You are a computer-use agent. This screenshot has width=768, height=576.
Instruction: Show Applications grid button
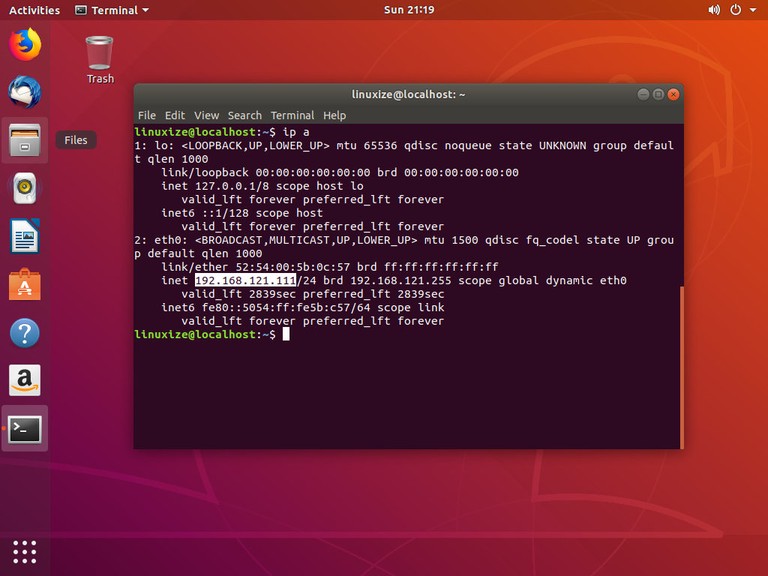[x=25, y=551]
